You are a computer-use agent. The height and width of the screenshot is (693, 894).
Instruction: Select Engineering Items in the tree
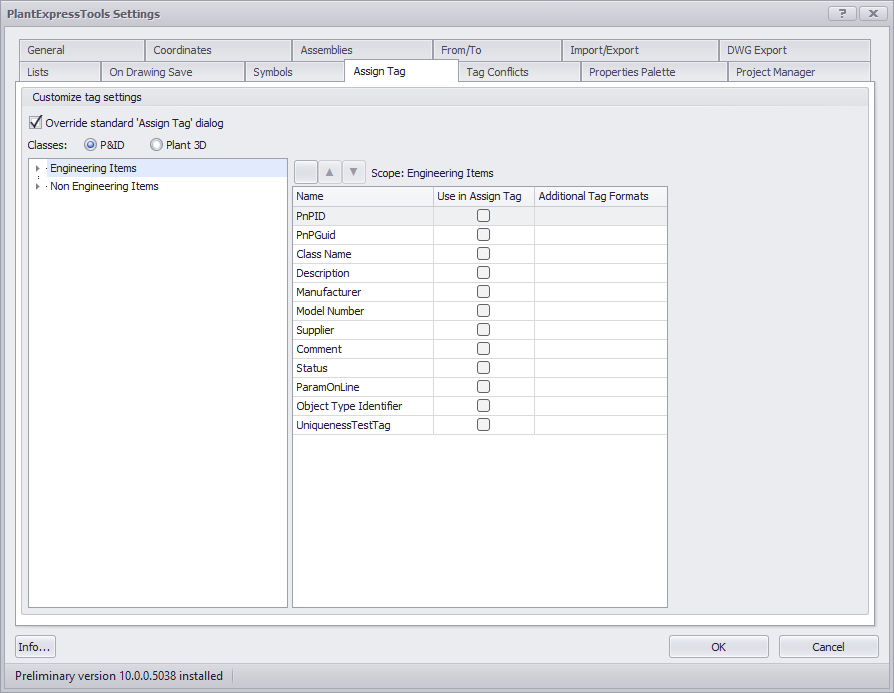(x=94, y=168)
